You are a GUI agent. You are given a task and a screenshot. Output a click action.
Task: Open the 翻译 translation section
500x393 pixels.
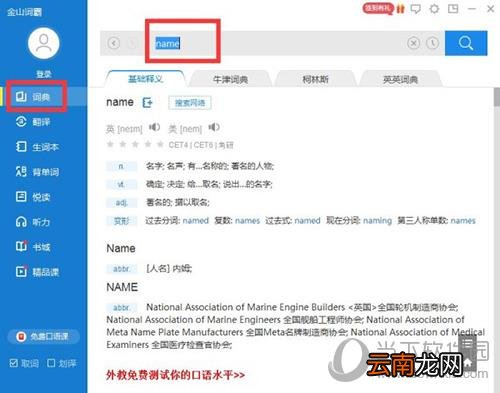pos(33,122)
